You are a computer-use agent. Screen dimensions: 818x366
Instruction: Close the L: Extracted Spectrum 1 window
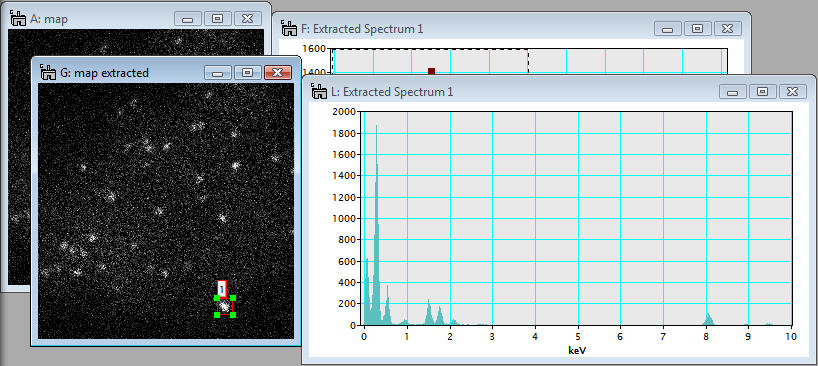click(x=792, y=92)
